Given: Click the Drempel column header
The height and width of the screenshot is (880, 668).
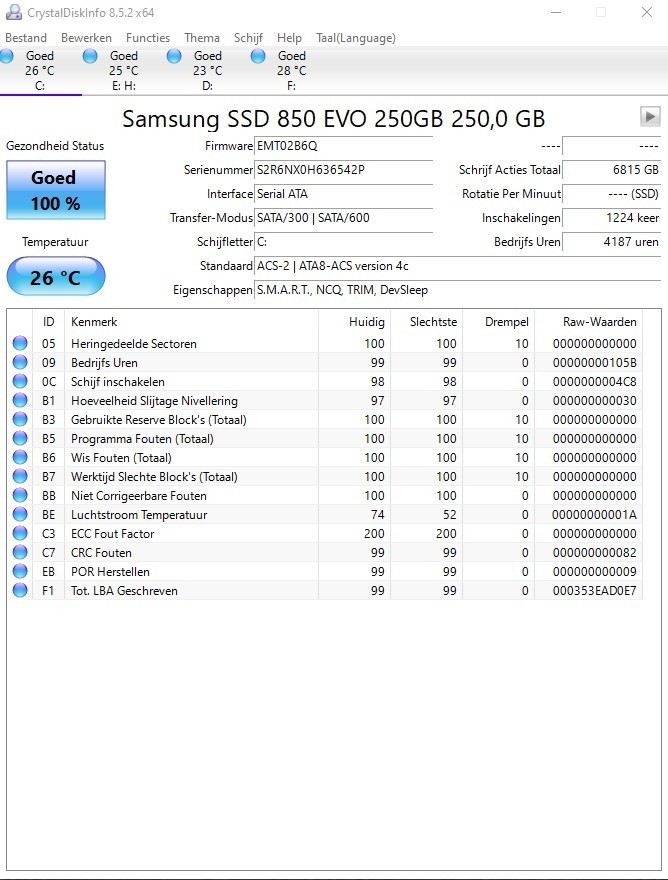Looking at the screenshot, I should tap(498, 322).
